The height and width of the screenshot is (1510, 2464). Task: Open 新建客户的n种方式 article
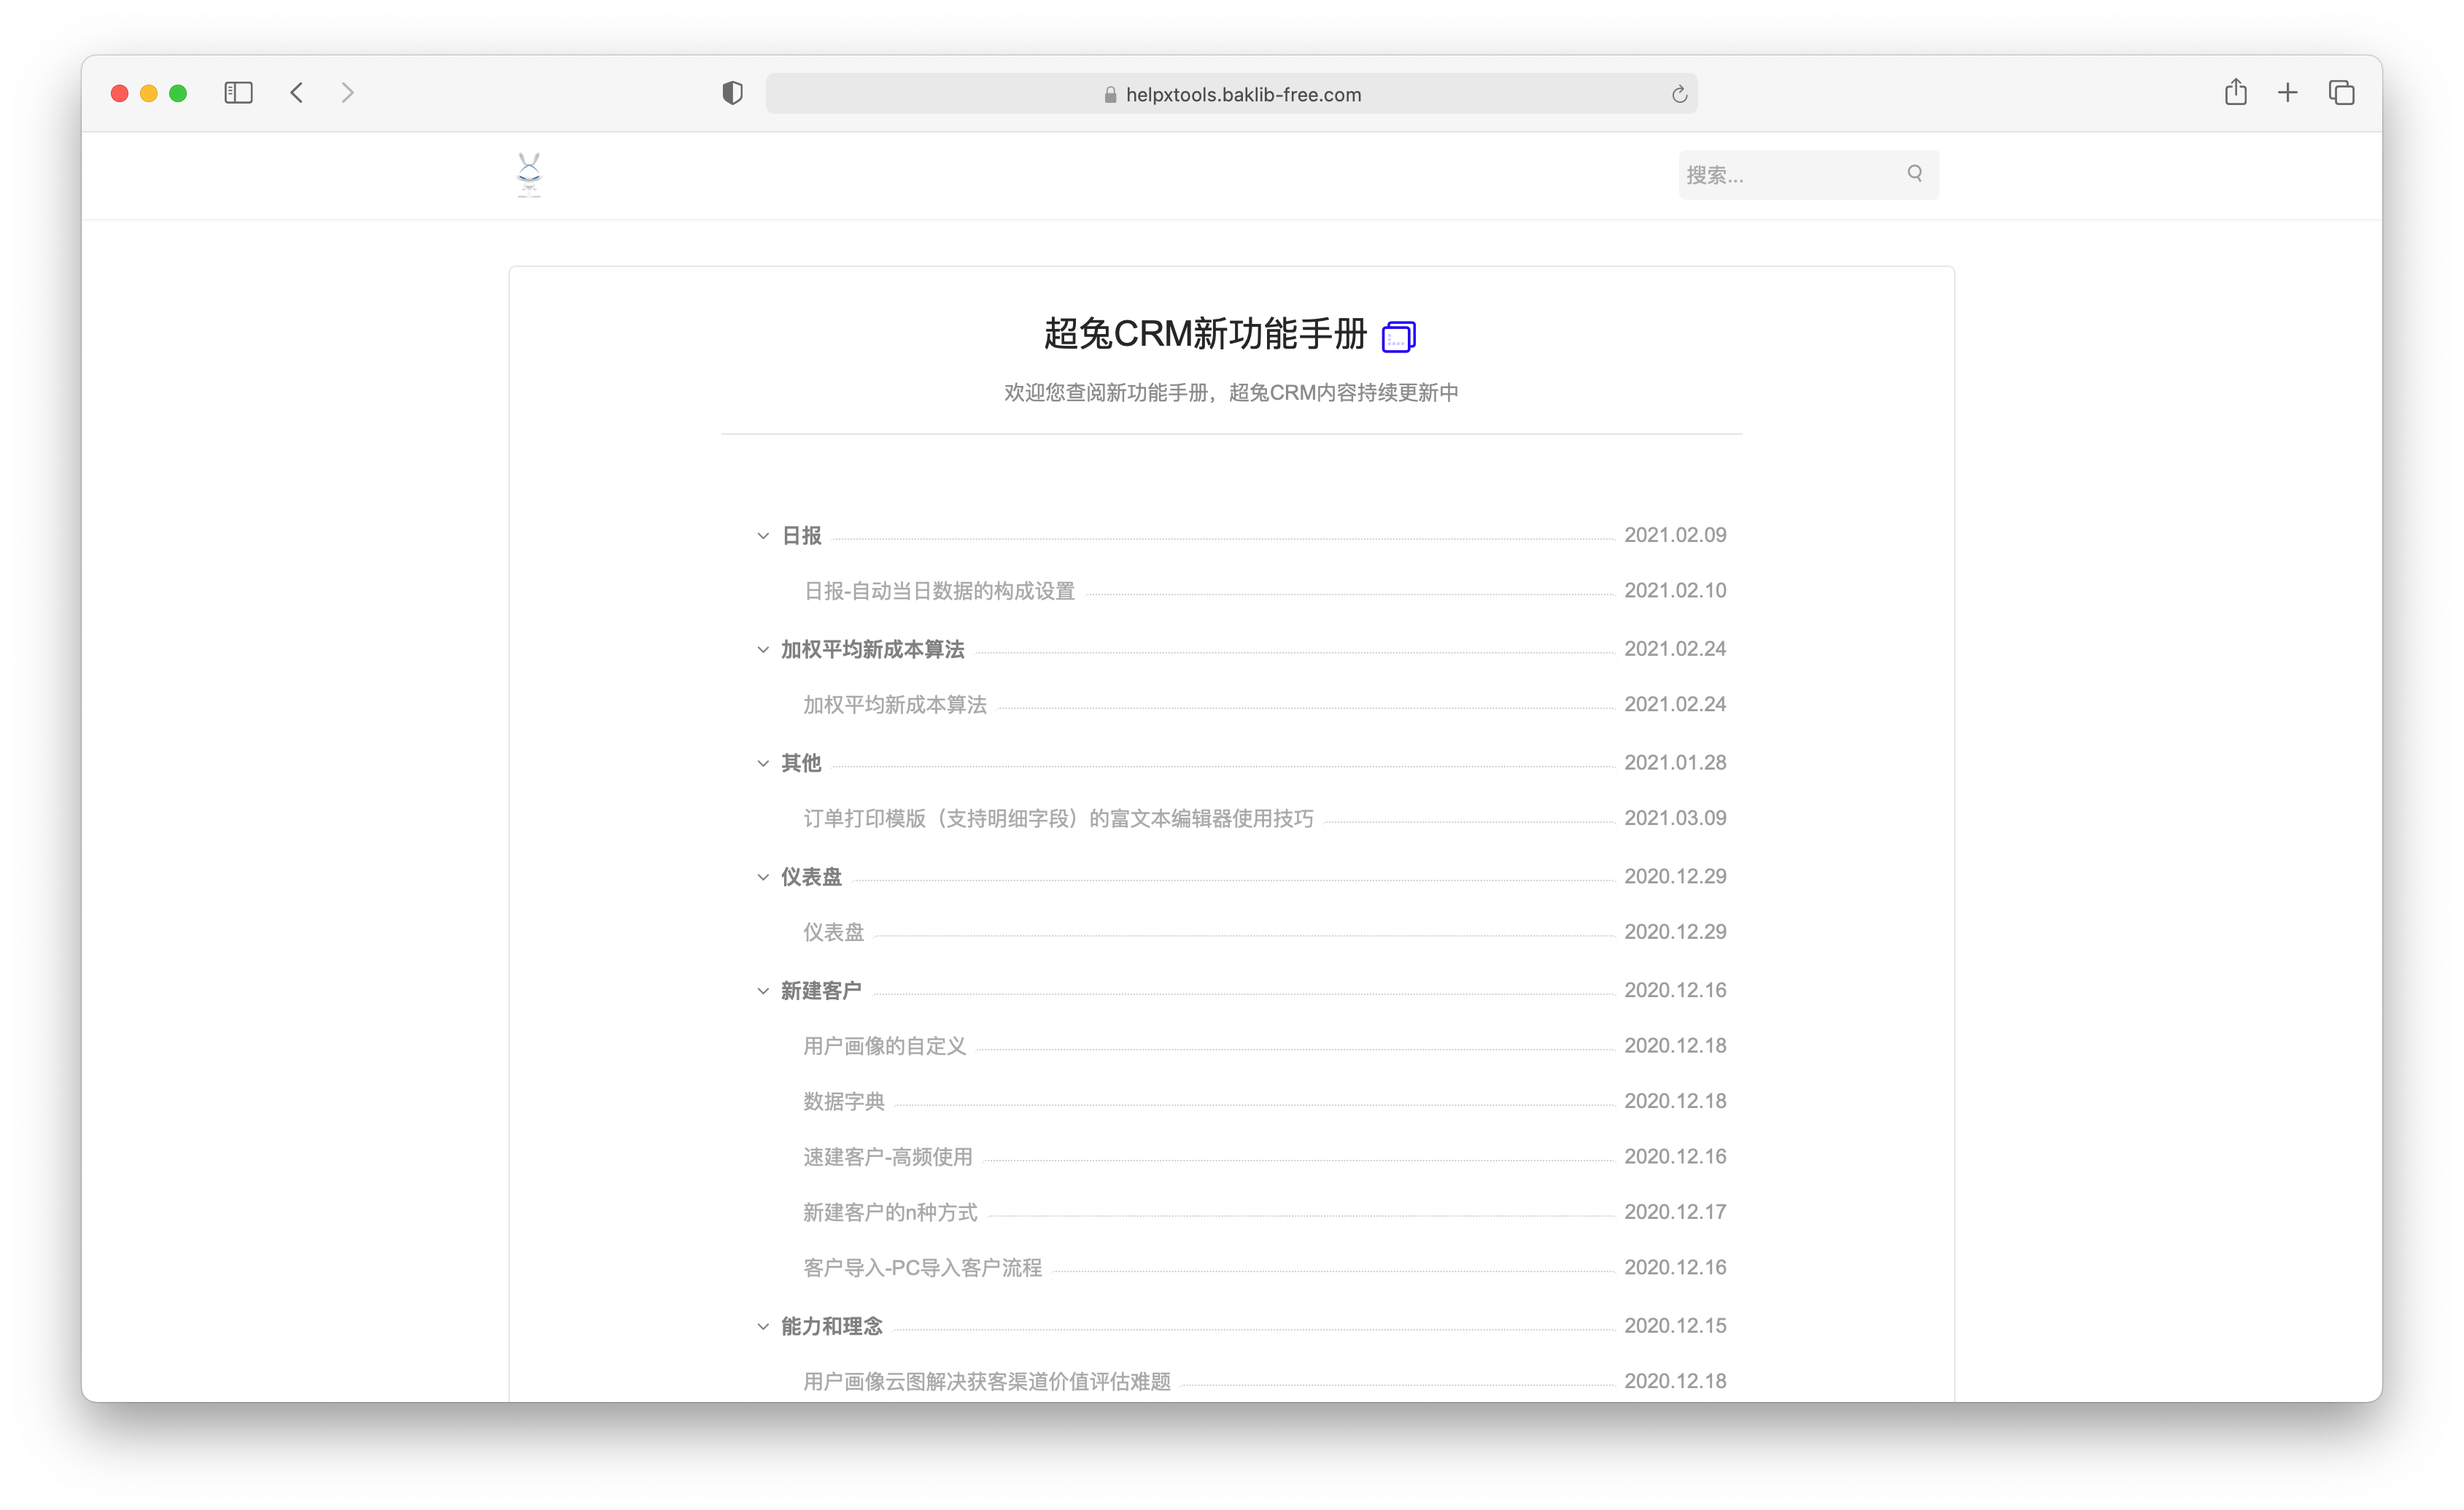890,1213
